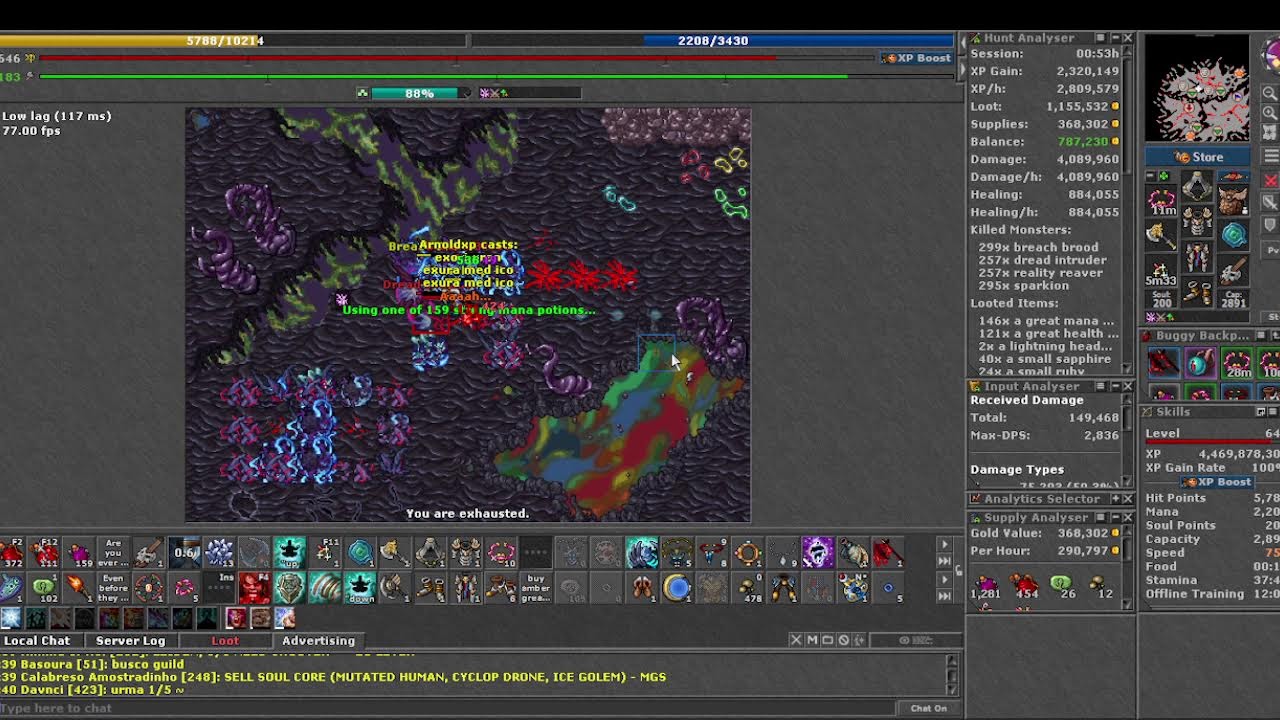Zoom in the minimap
This screenshot has width=1280, height=720.
coord(1270,113)
